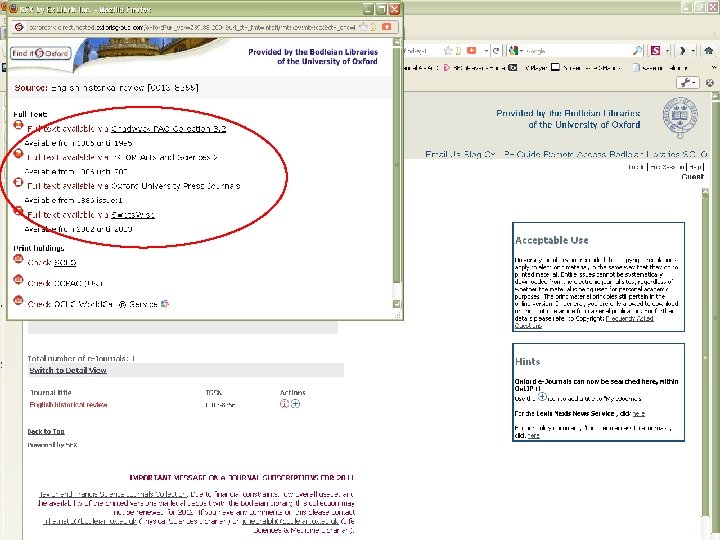Click the round icon beside the wrench button
The height and width of the screenshot is (540, 720).
coord(709,83)
